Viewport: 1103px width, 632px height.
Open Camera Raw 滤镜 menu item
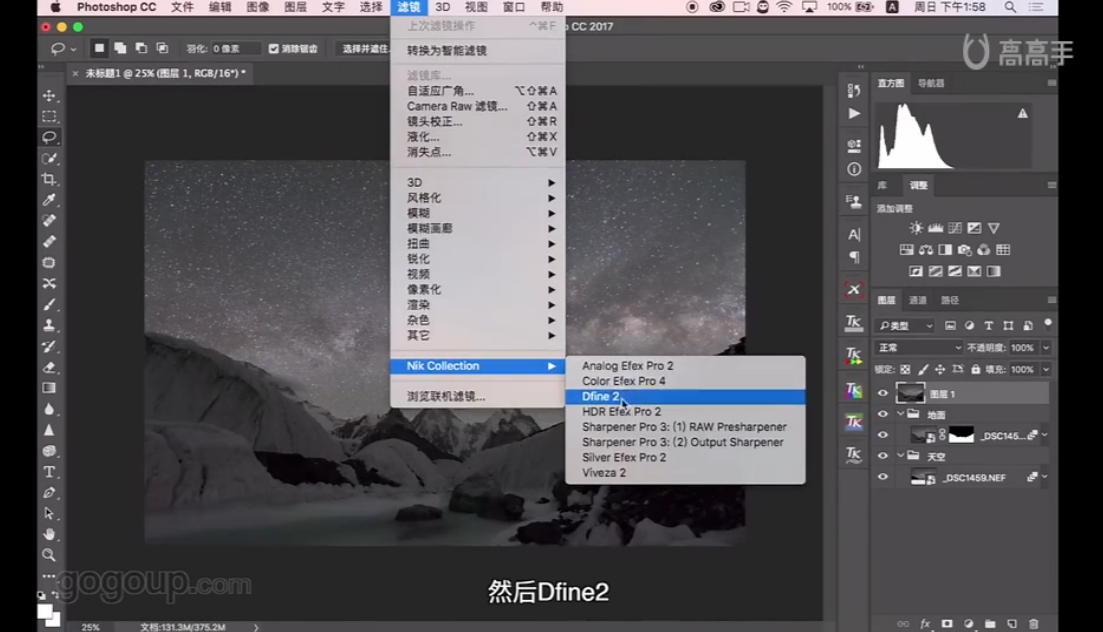478,106
